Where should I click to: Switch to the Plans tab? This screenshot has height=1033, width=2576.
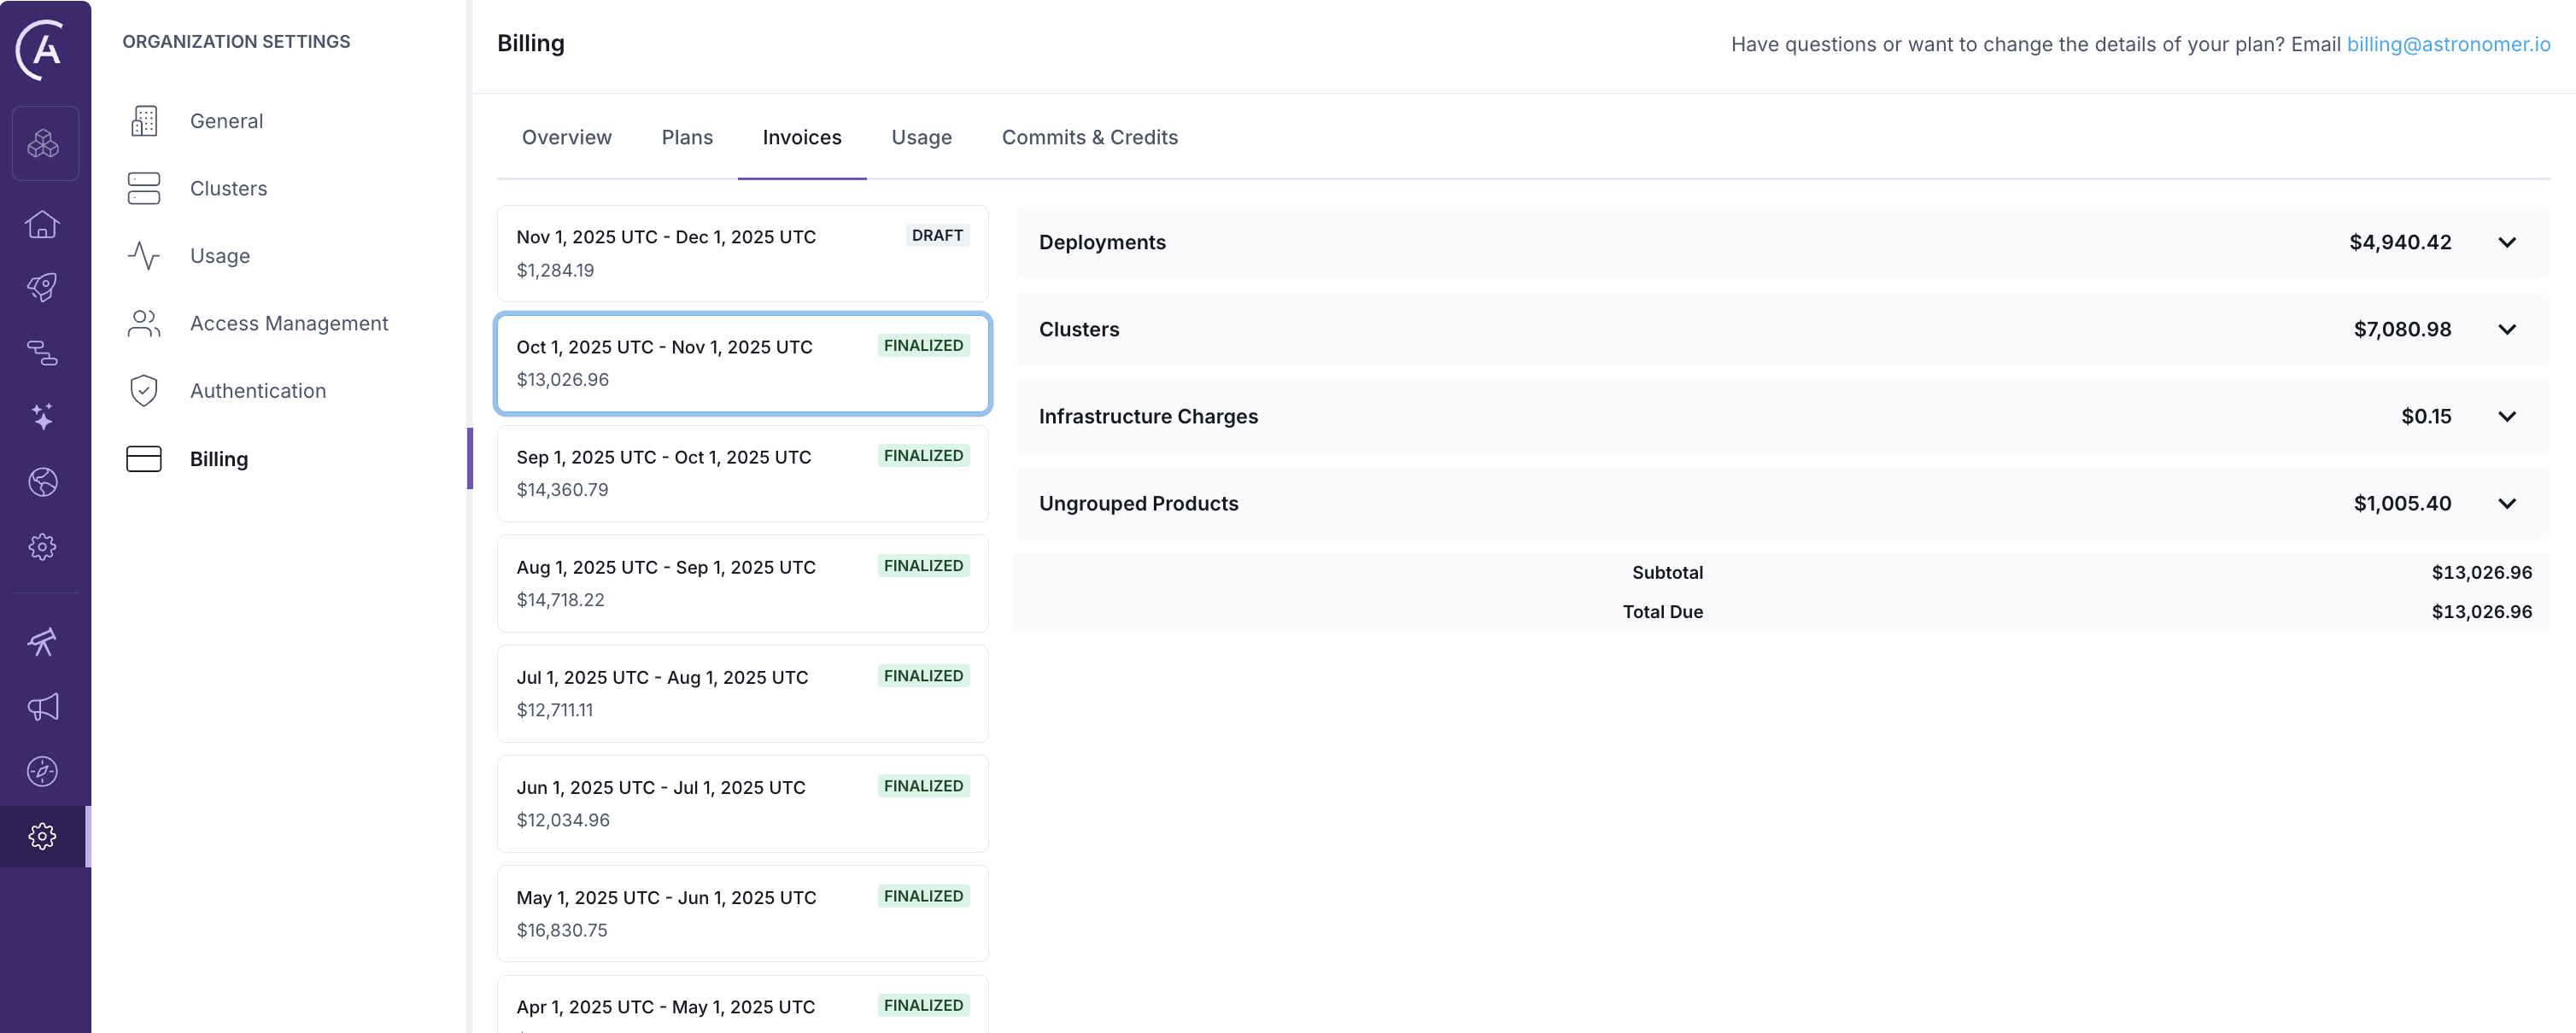pos(687,137)
